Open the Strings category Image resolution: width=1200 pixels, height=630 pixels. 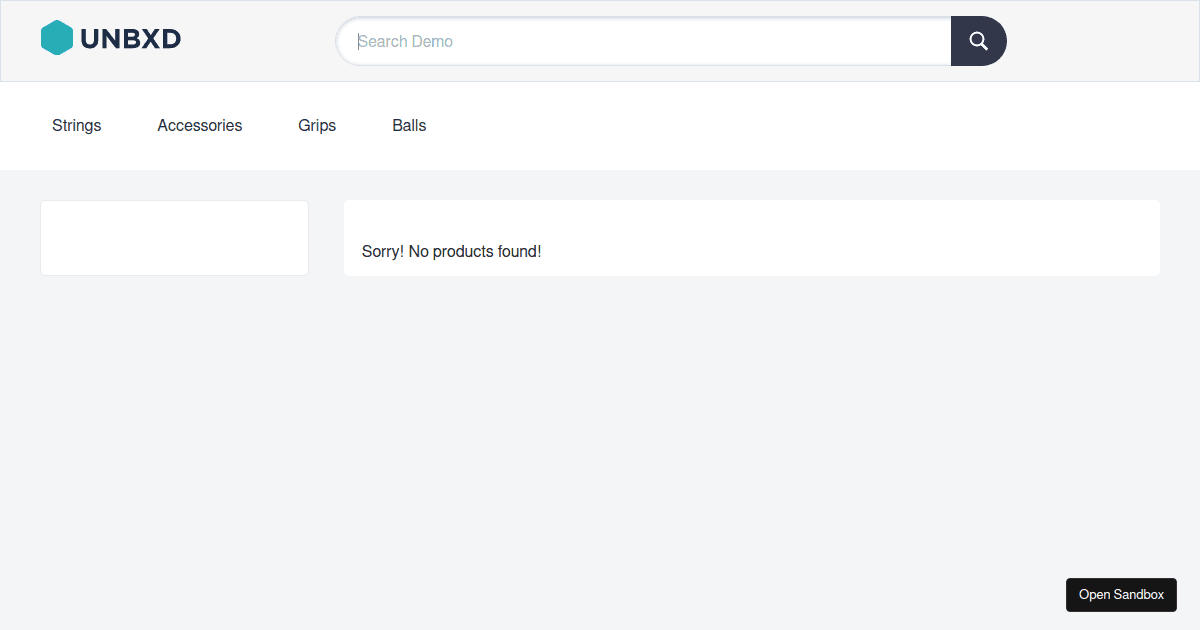point(77,125)
